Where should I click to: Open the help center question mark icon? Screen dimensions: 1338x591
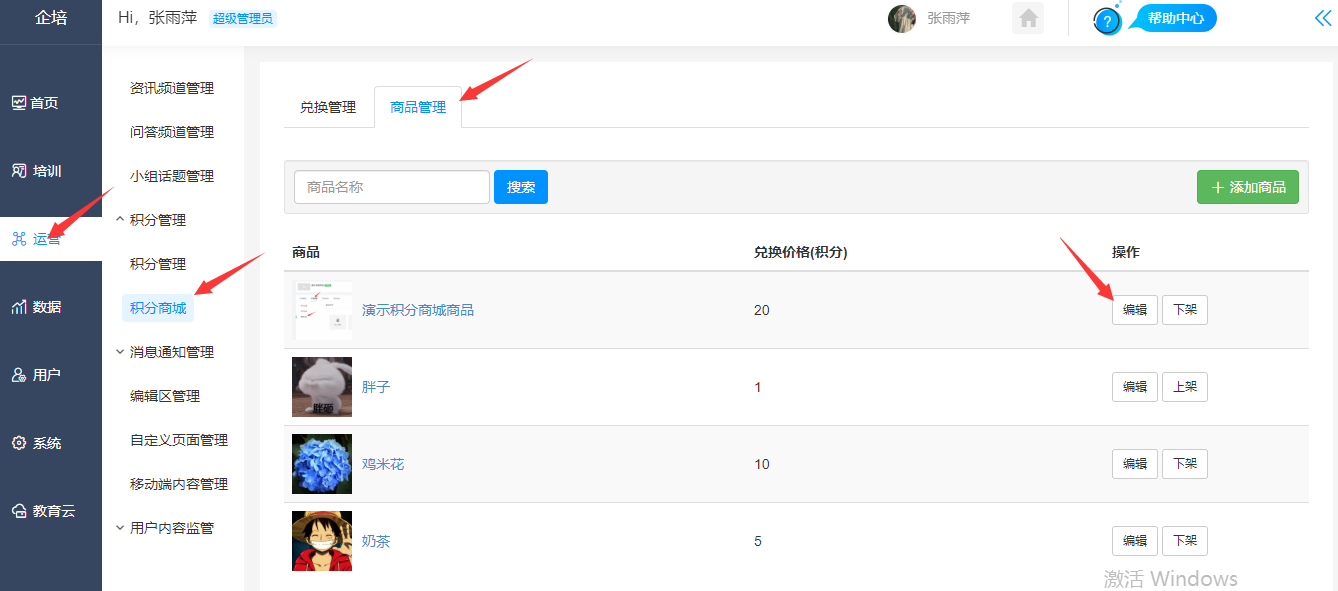pos(1107,20)
